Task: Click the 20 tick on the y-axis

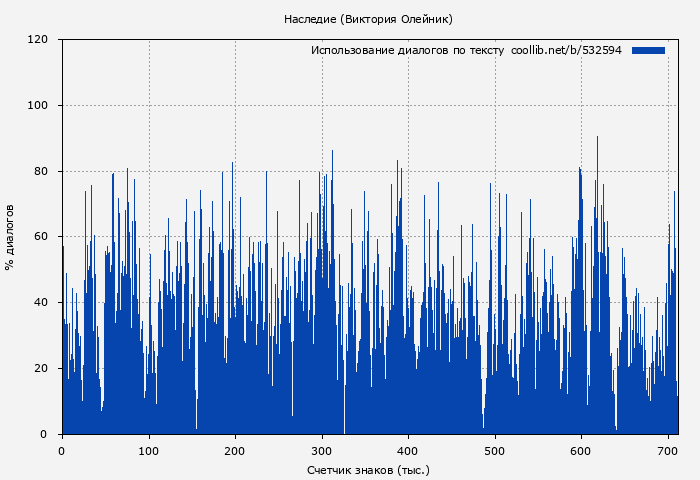Action: coord(41,369)
